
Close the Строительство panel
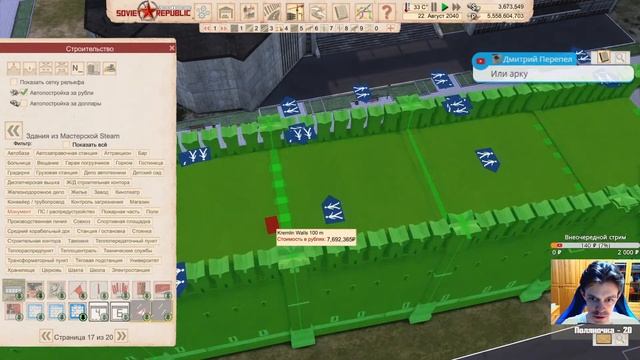coord(172,48)
